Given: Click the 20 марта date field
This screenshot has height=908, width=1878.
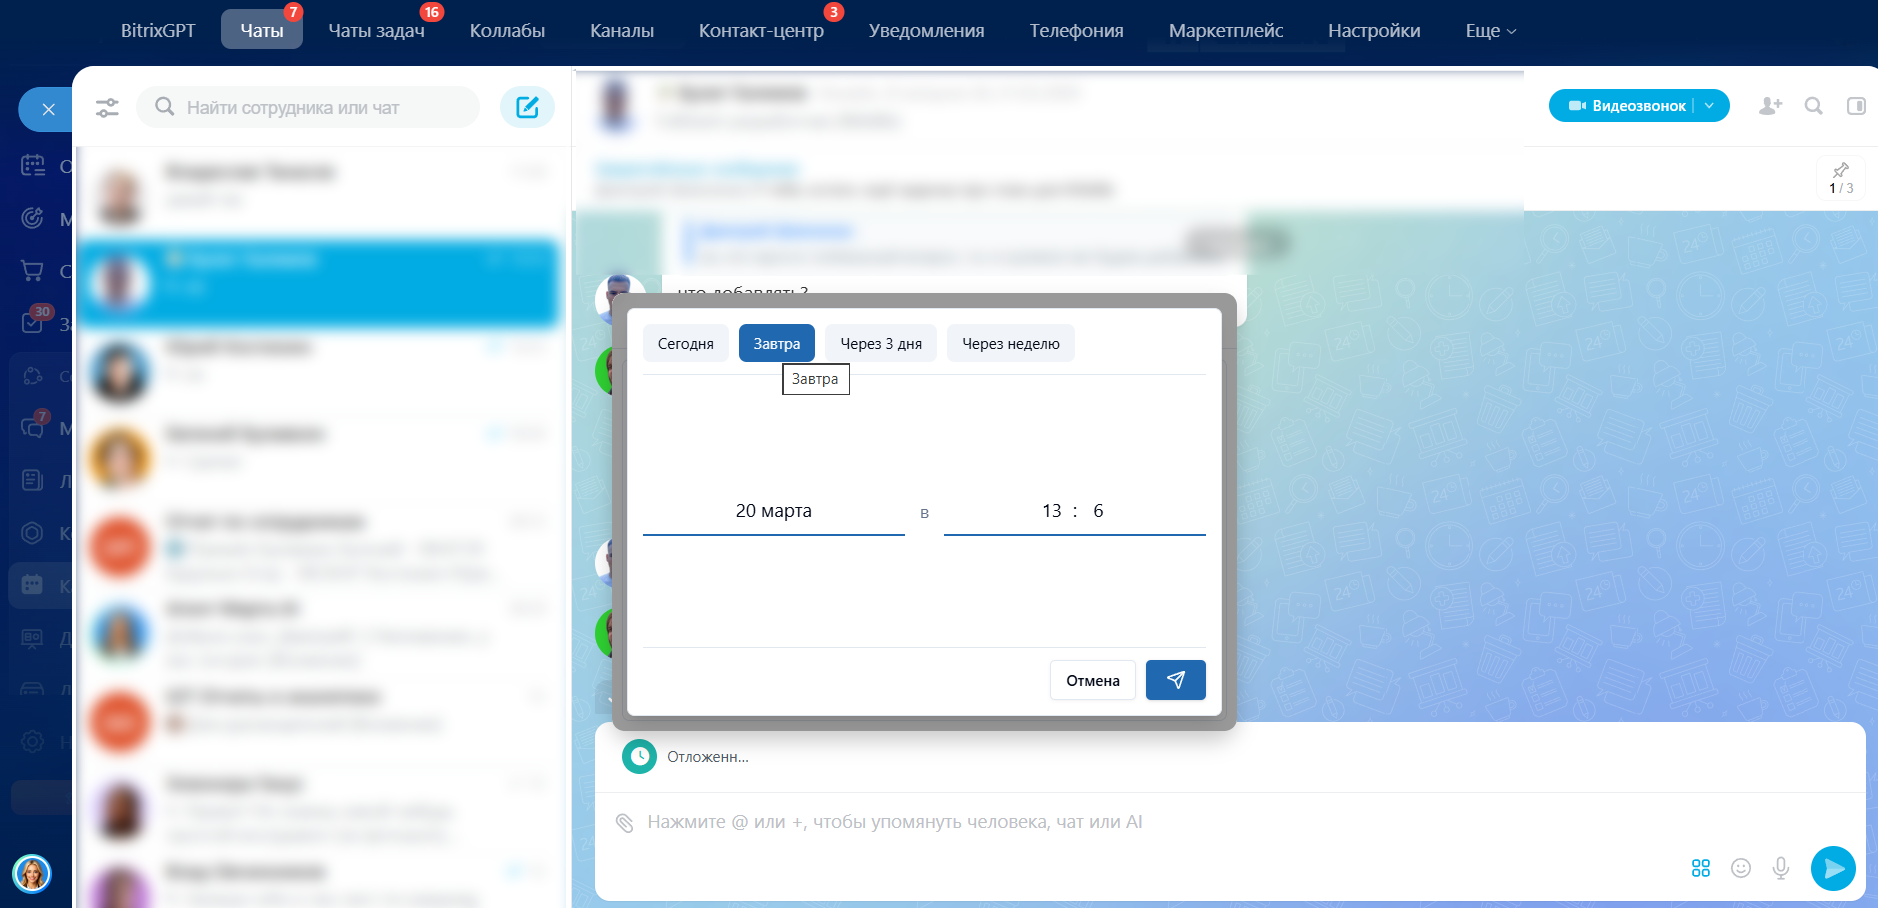Looking at the screenshot, I should 774,511.
